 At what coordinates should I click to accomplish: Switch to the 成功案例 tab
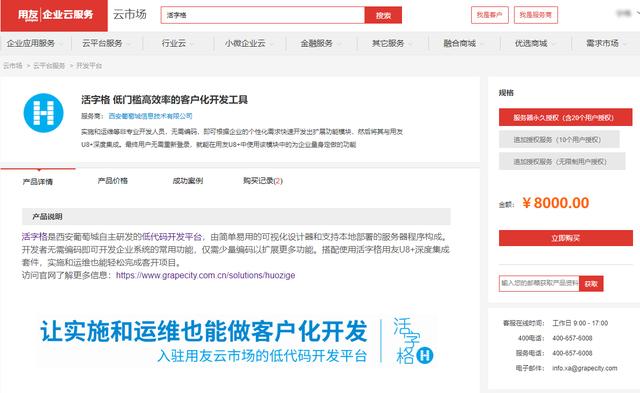tap(188, 181)
